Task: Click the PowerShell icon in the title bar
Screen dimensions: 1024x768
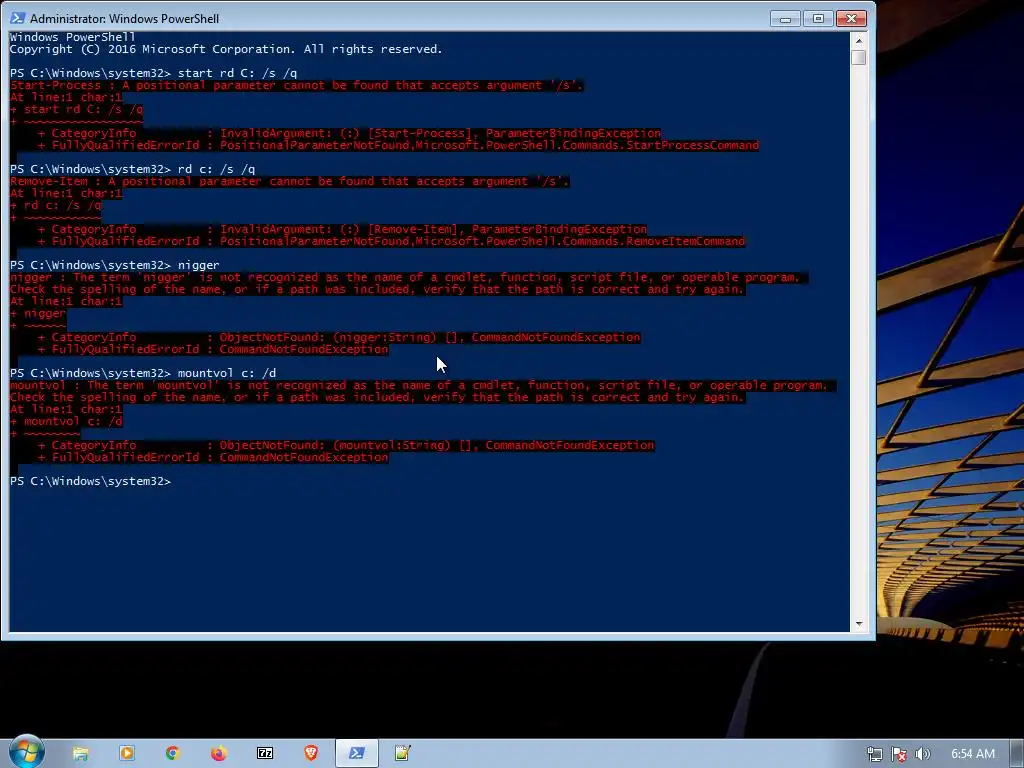Action: [x=18, y=18]
